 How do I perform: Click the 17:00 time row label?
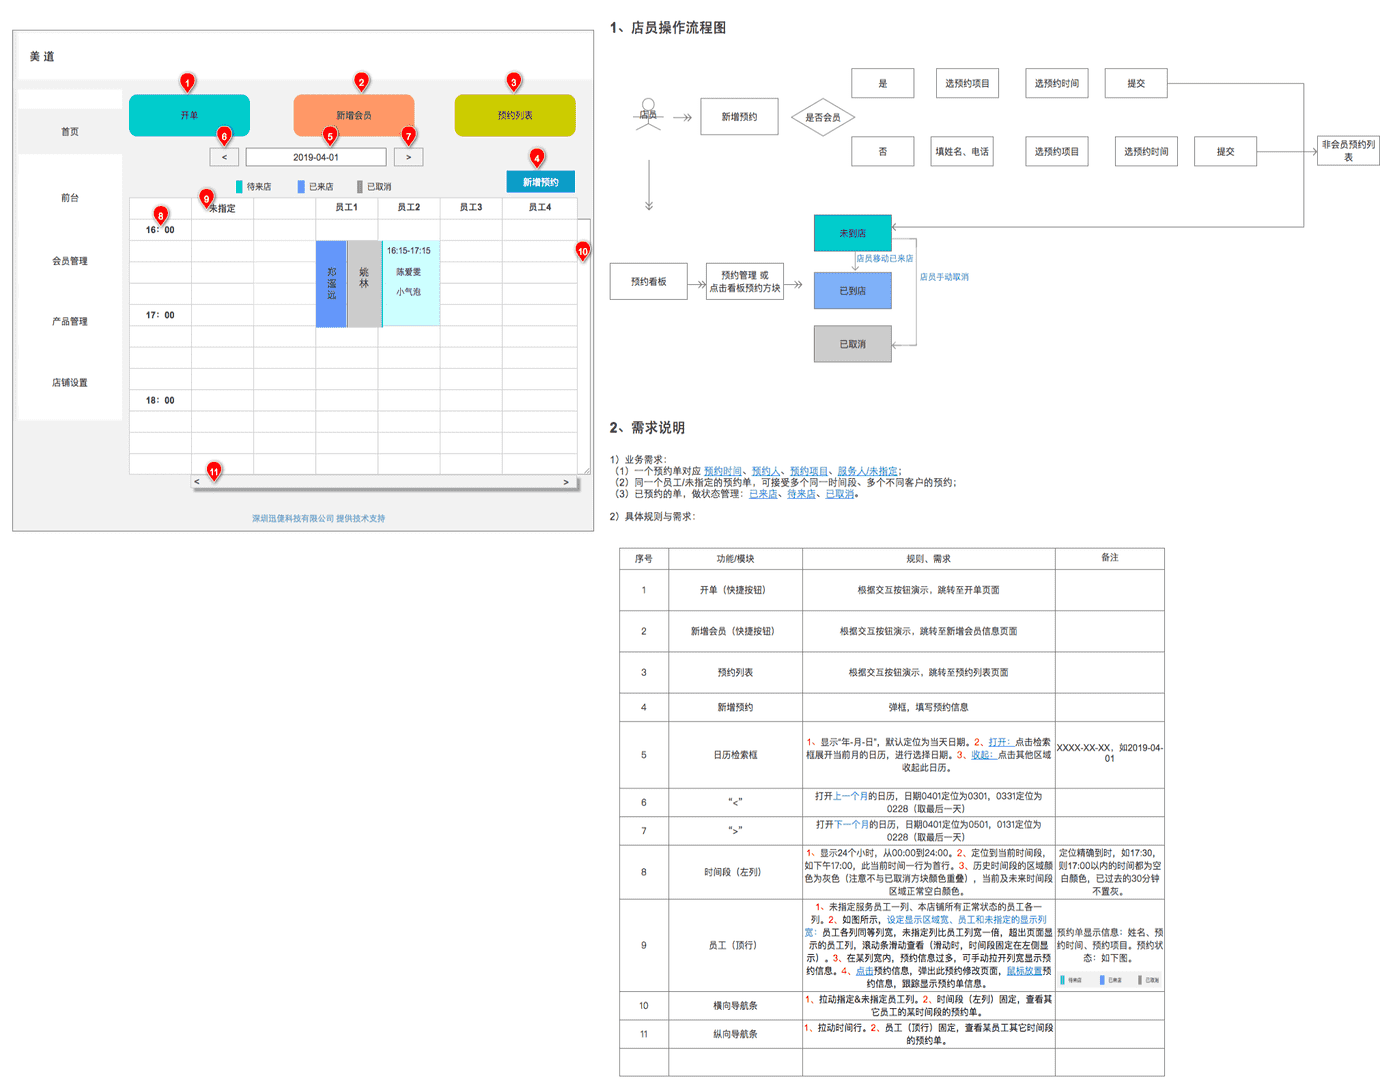(160, 315)
